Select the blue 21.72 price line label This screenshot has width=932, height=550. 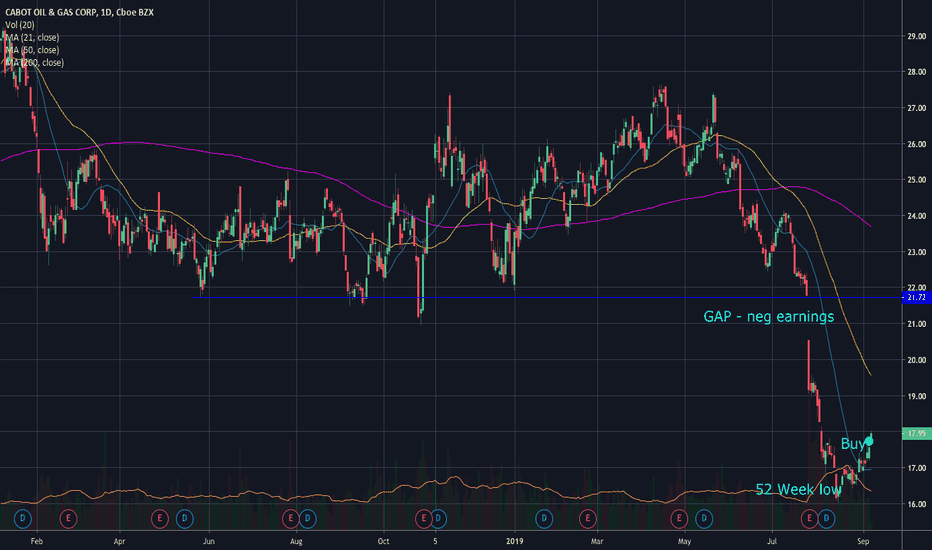tap(917, 297)
